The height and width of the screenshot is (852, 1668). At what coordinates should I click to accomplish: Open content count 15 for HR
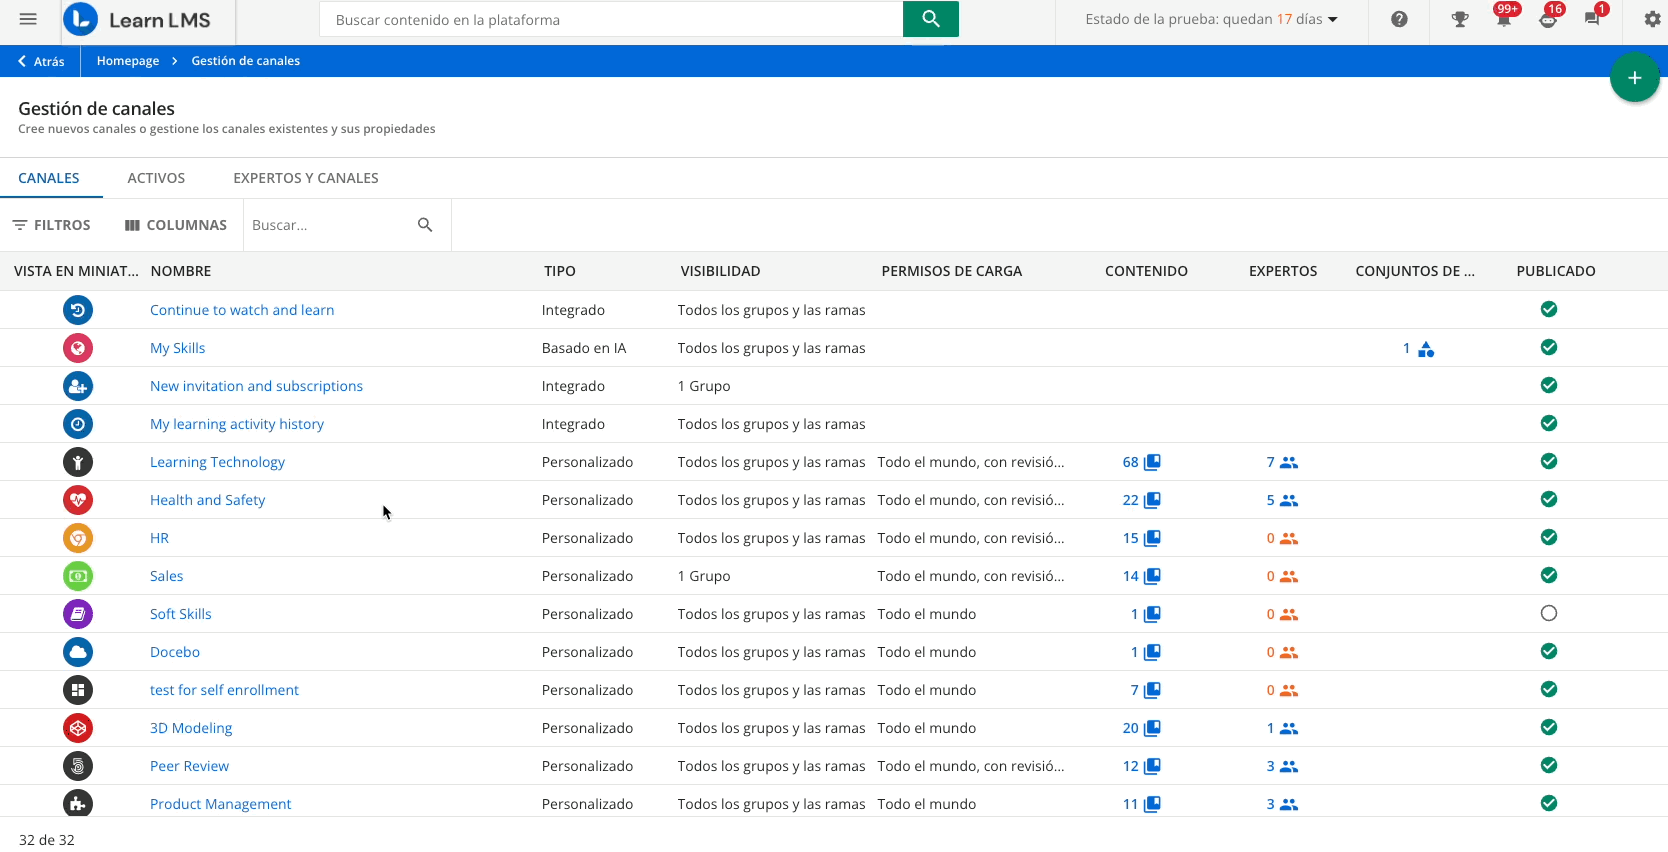point(1141,538)
